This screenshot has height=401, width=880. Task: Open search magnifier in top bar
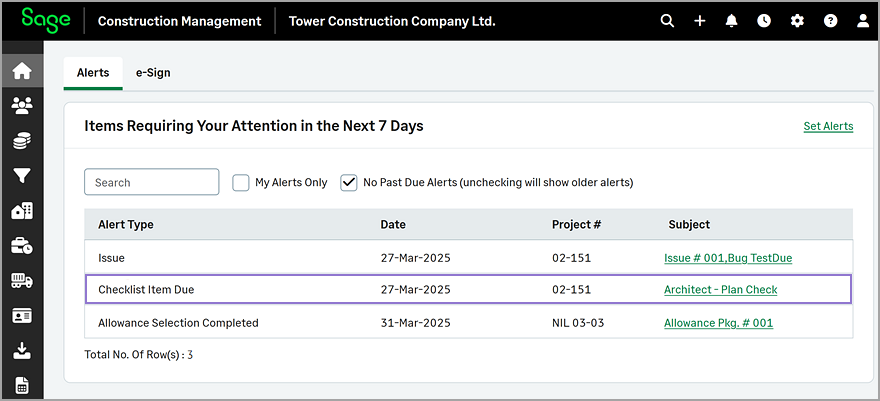point(667,21)
